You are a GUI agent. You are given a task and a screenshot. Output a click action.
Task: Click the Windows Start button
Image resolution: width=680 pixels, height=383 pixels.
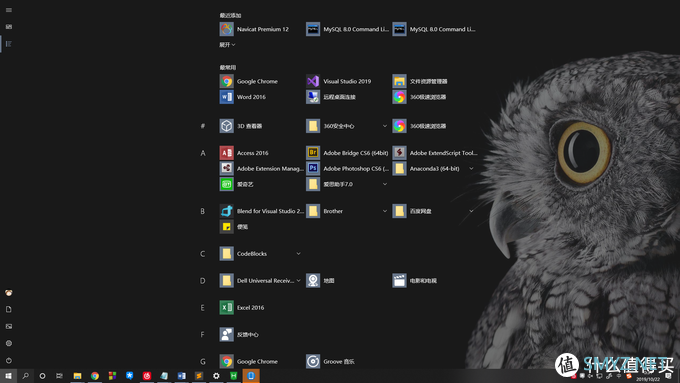(x=8, y=376)
